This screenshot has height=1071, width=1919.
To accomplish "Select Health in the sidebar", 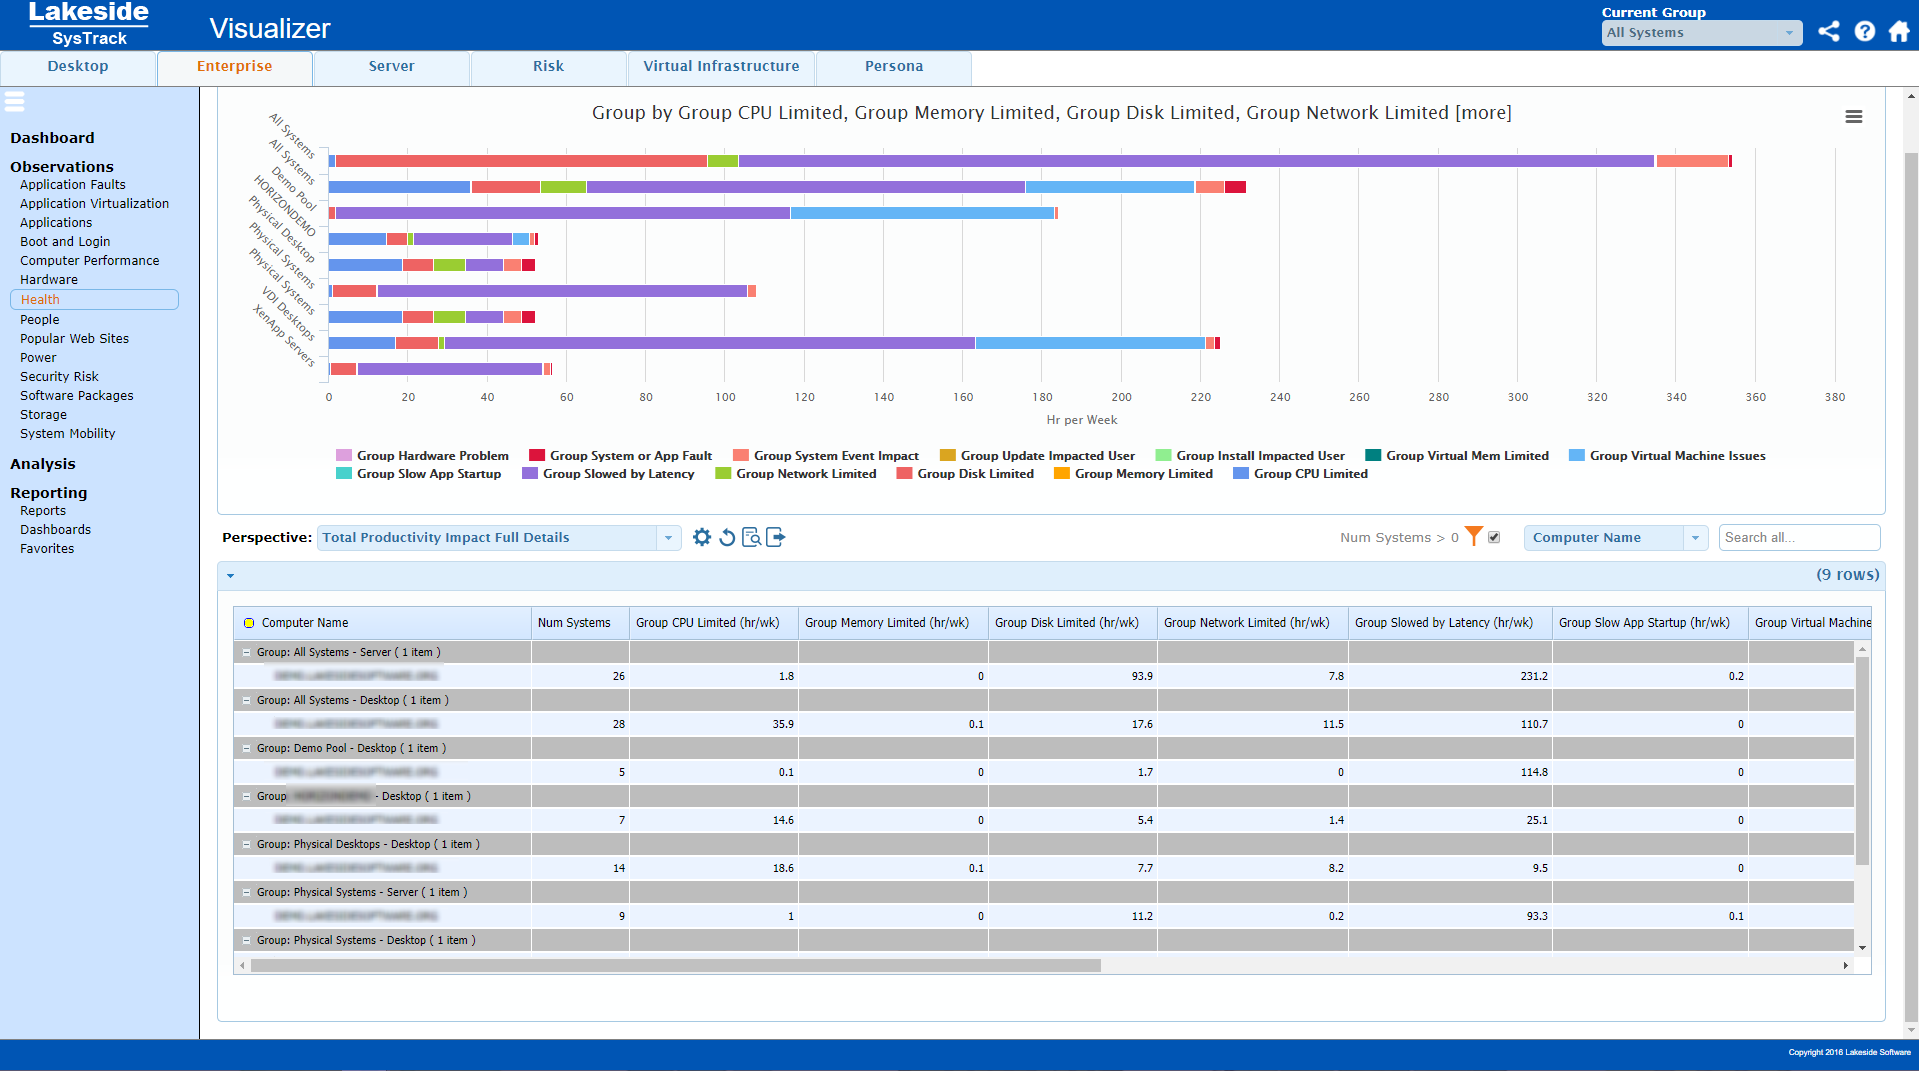I will [94, 300].
